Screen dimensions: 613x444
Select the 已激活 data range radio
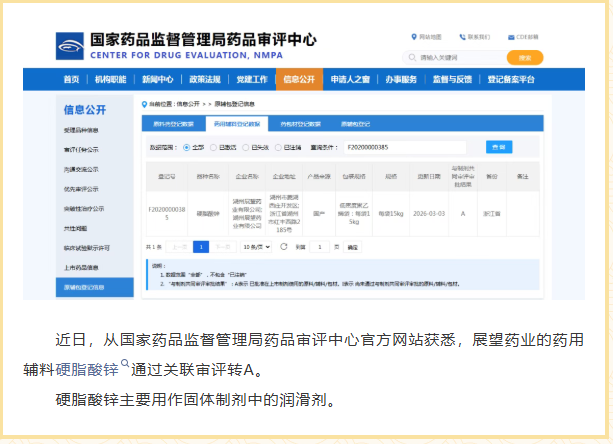tap(217, 147)
